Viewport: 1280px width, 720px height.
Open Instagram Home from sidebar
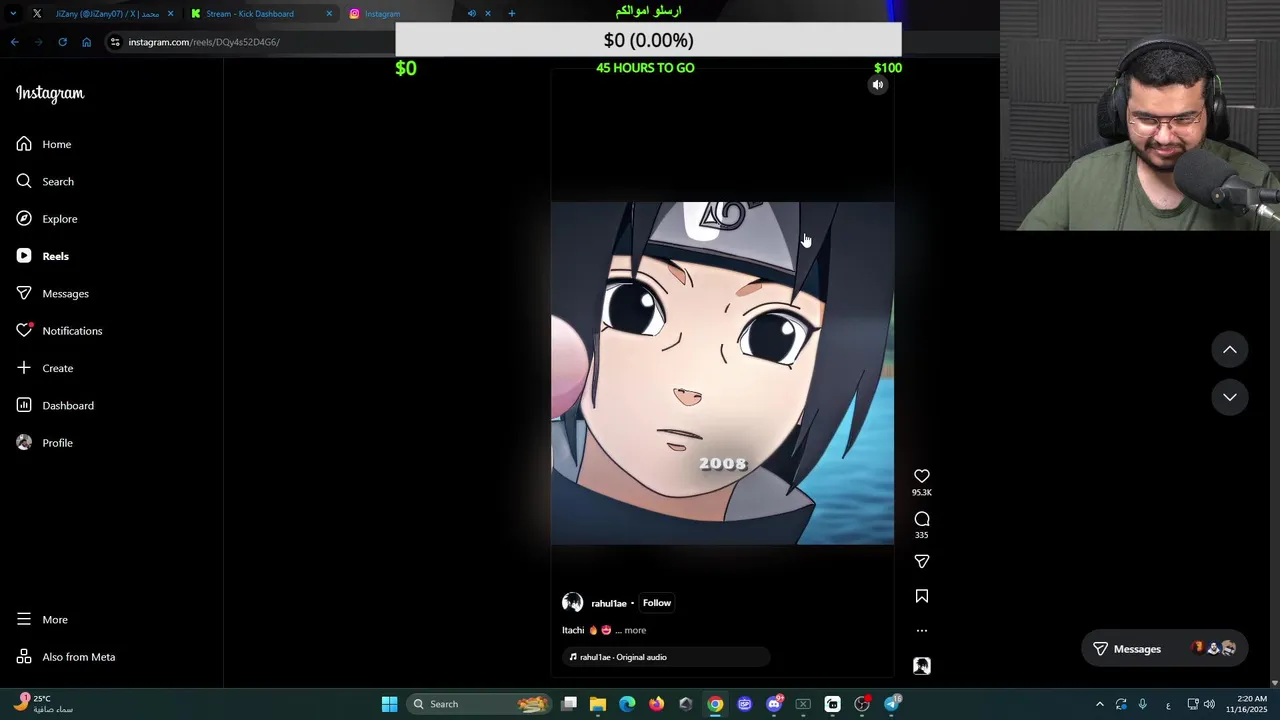tap(44, 144)
